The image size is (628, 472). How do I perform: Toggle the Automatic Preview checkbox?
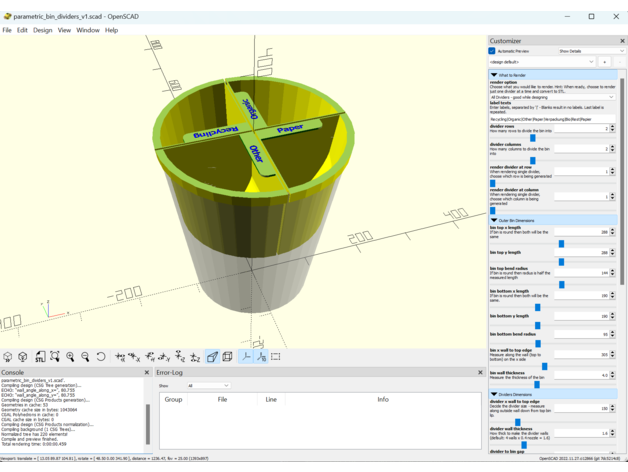coord(492,51)
